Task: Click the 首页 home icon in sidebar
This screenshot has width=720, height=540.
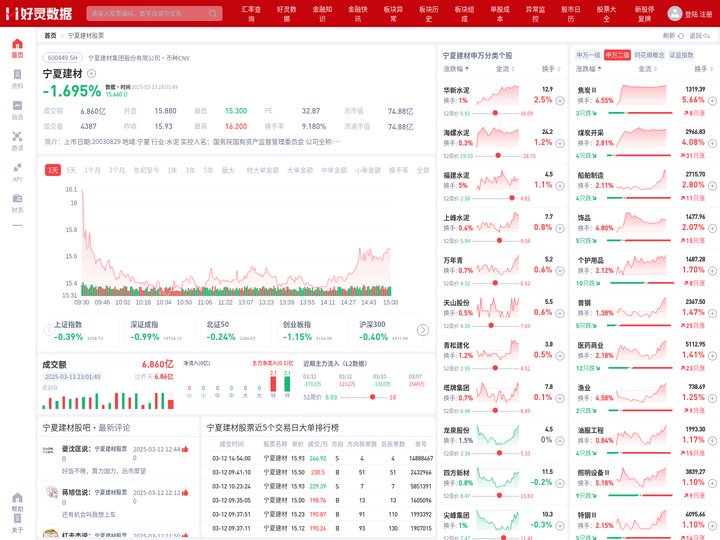Action: (17, 44)
